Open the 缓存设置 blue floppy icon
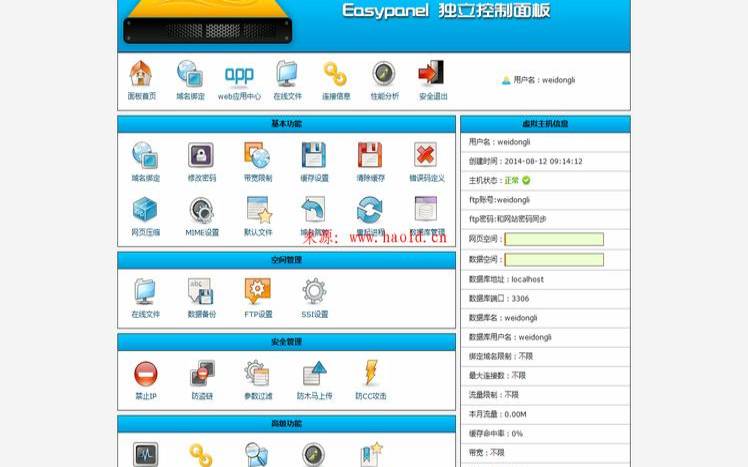 click(314, 155)
